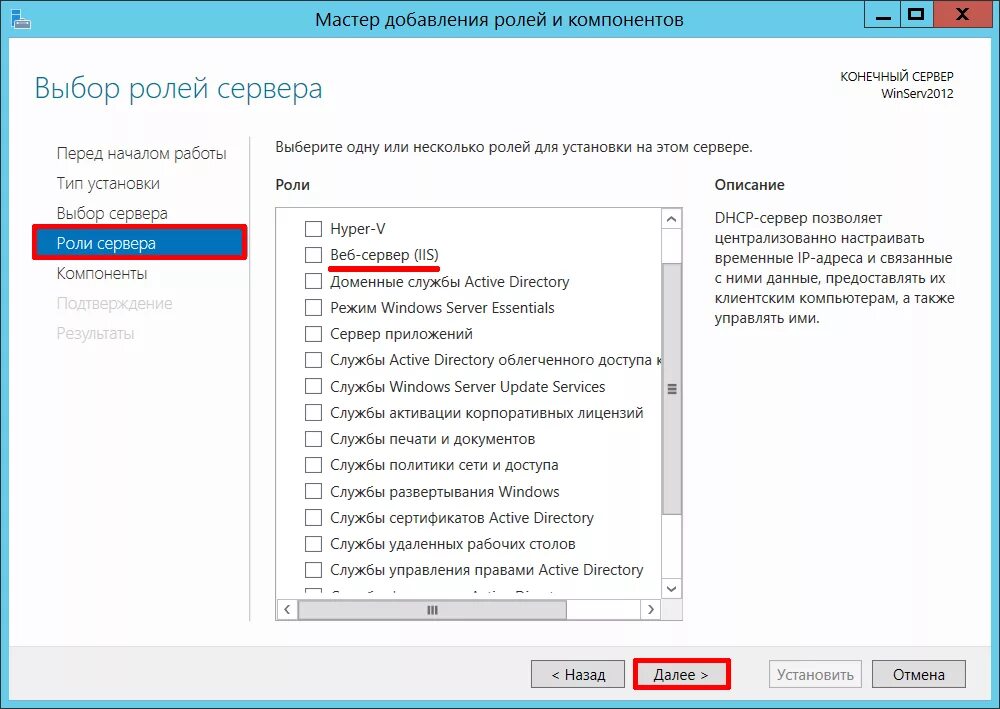Maximize the wizard window
Screen dimensions: 1000x709
pos(916,14)
